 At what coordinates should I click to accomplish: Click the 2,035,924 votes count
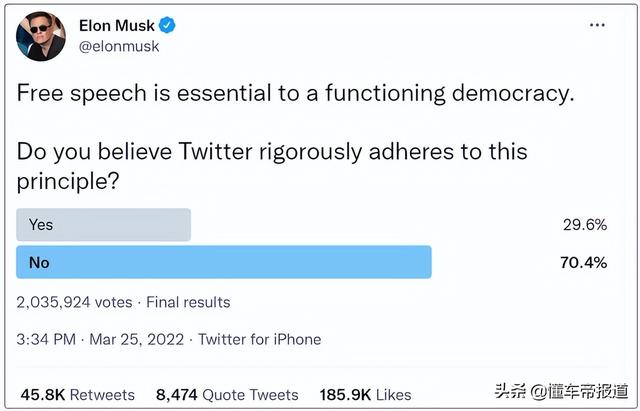(x=75, y=301)
